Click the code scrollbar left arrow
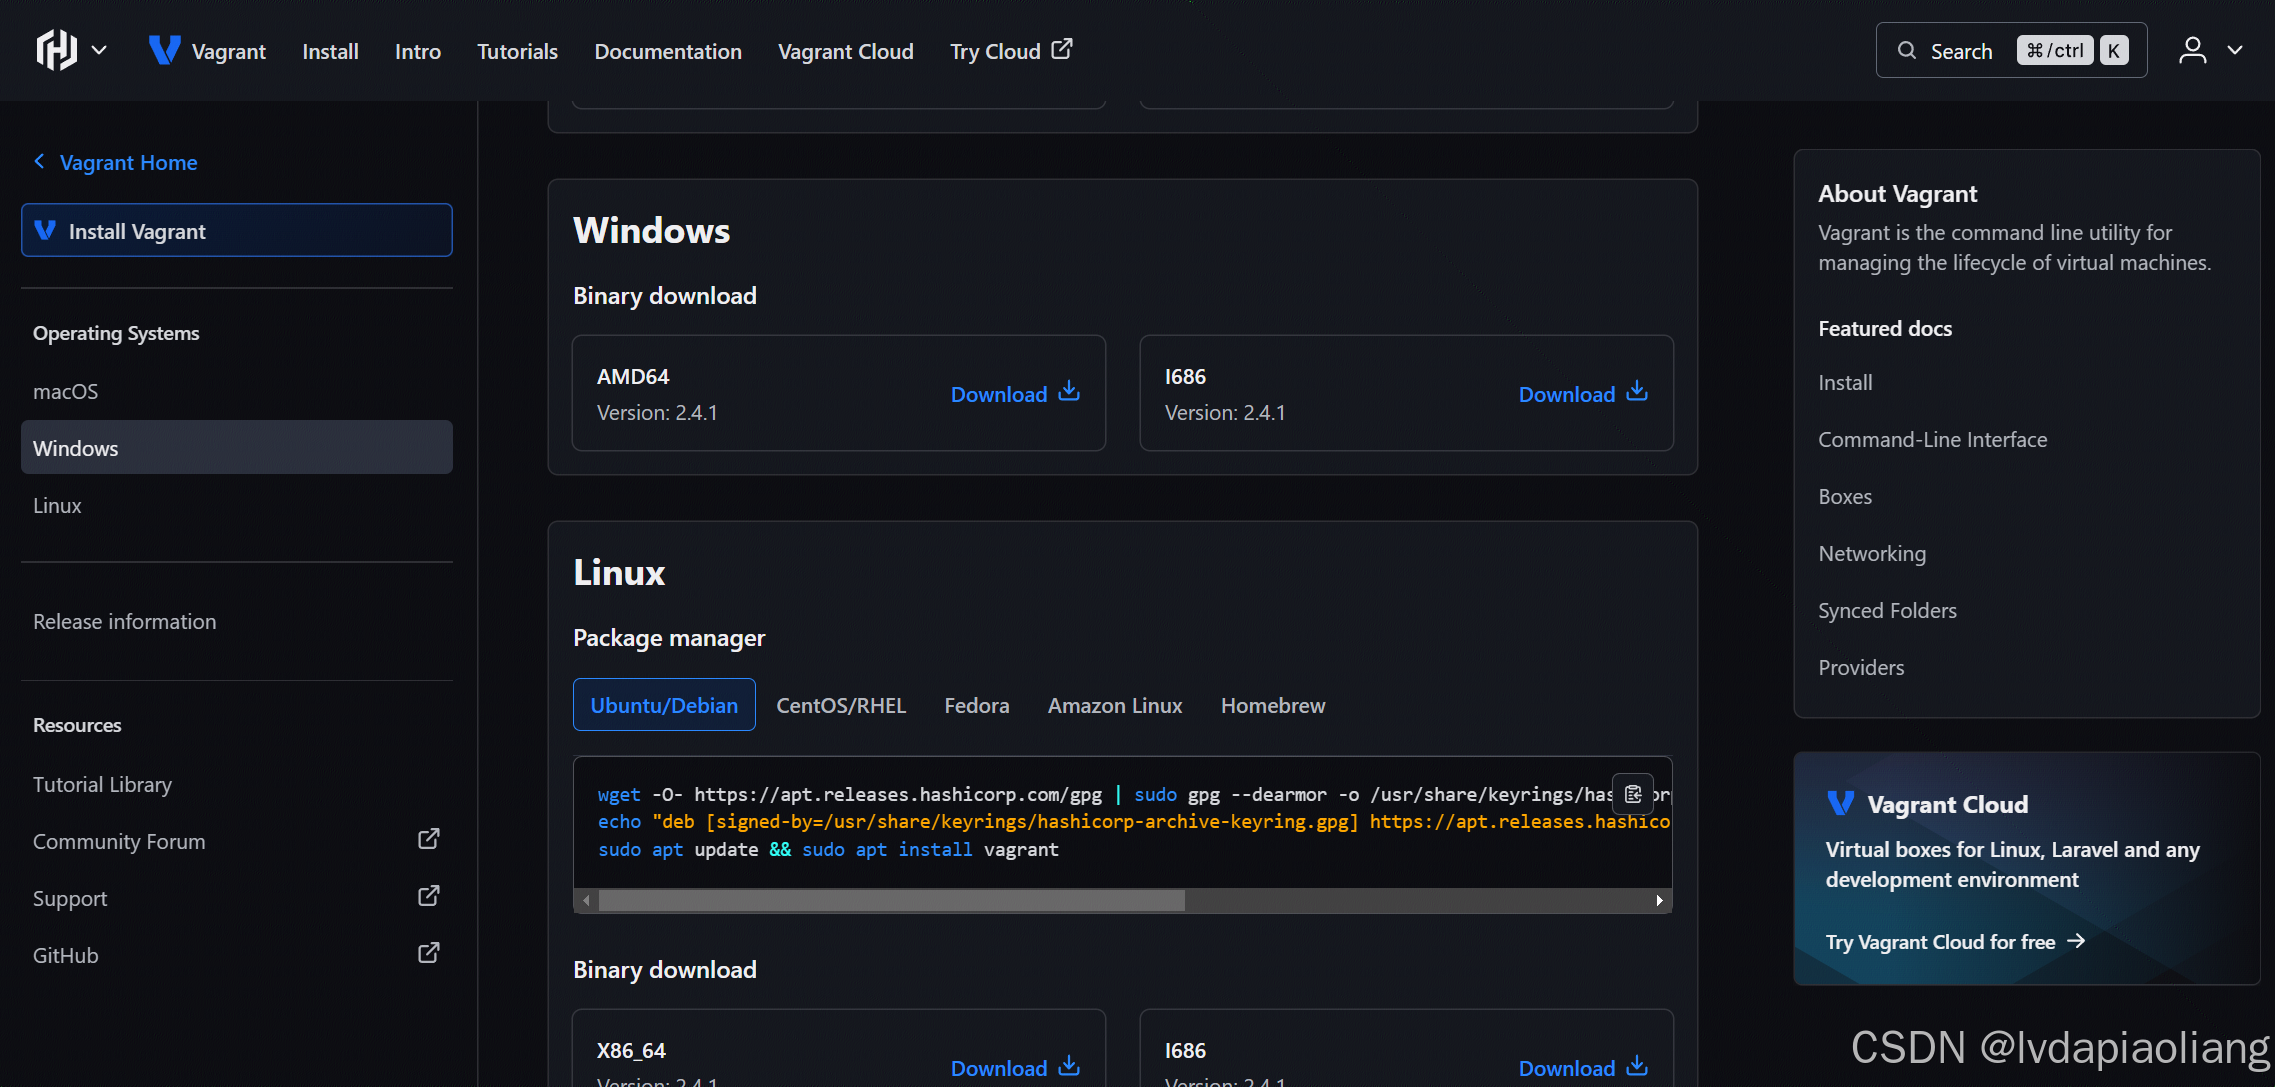 coord(586,901)
